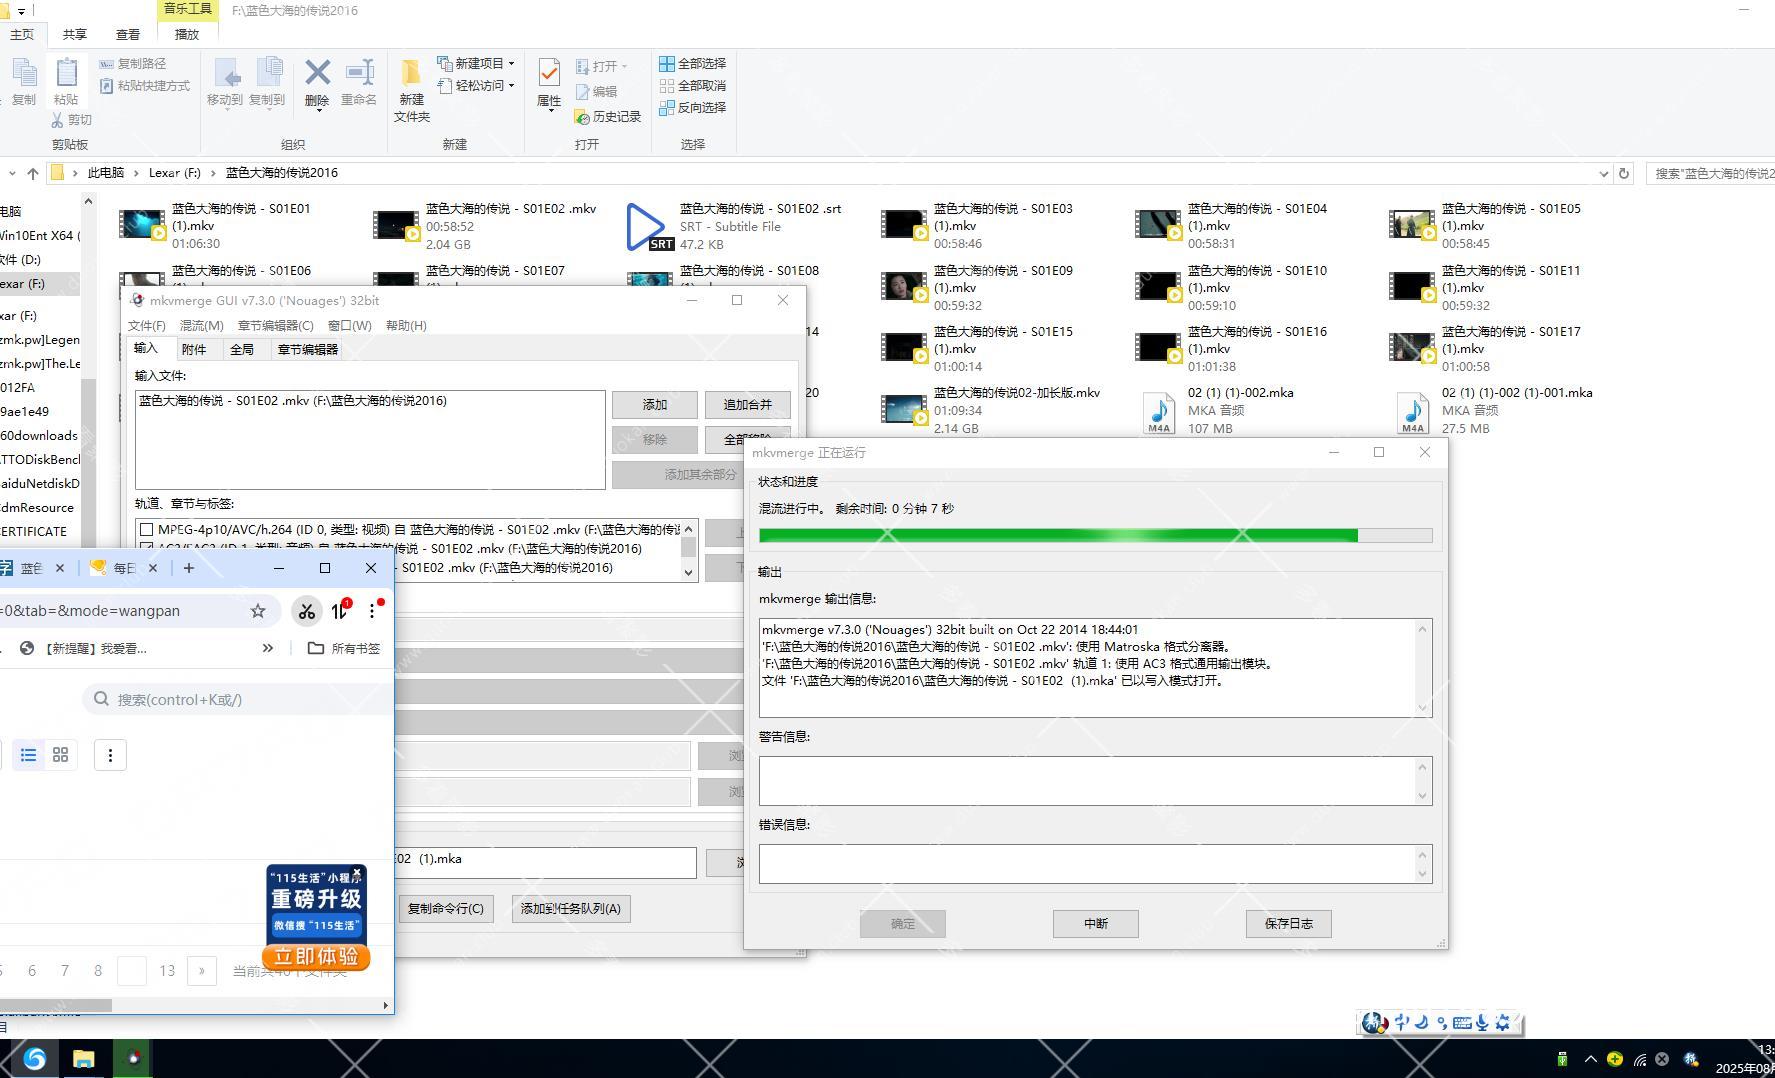Open the 02 (1) (1)-002.mka audio file

[x=1159, y=410]
